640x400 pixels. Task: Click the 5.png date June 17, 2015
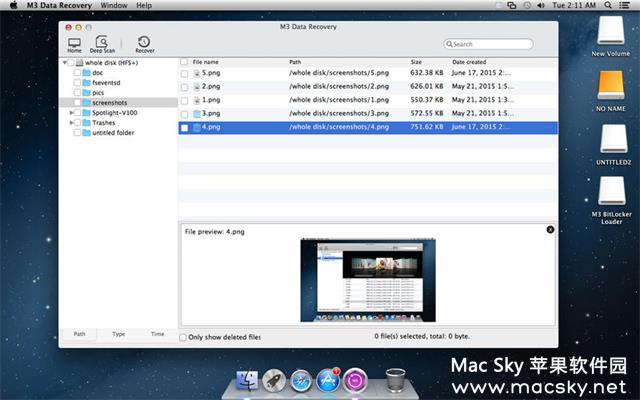481,73
